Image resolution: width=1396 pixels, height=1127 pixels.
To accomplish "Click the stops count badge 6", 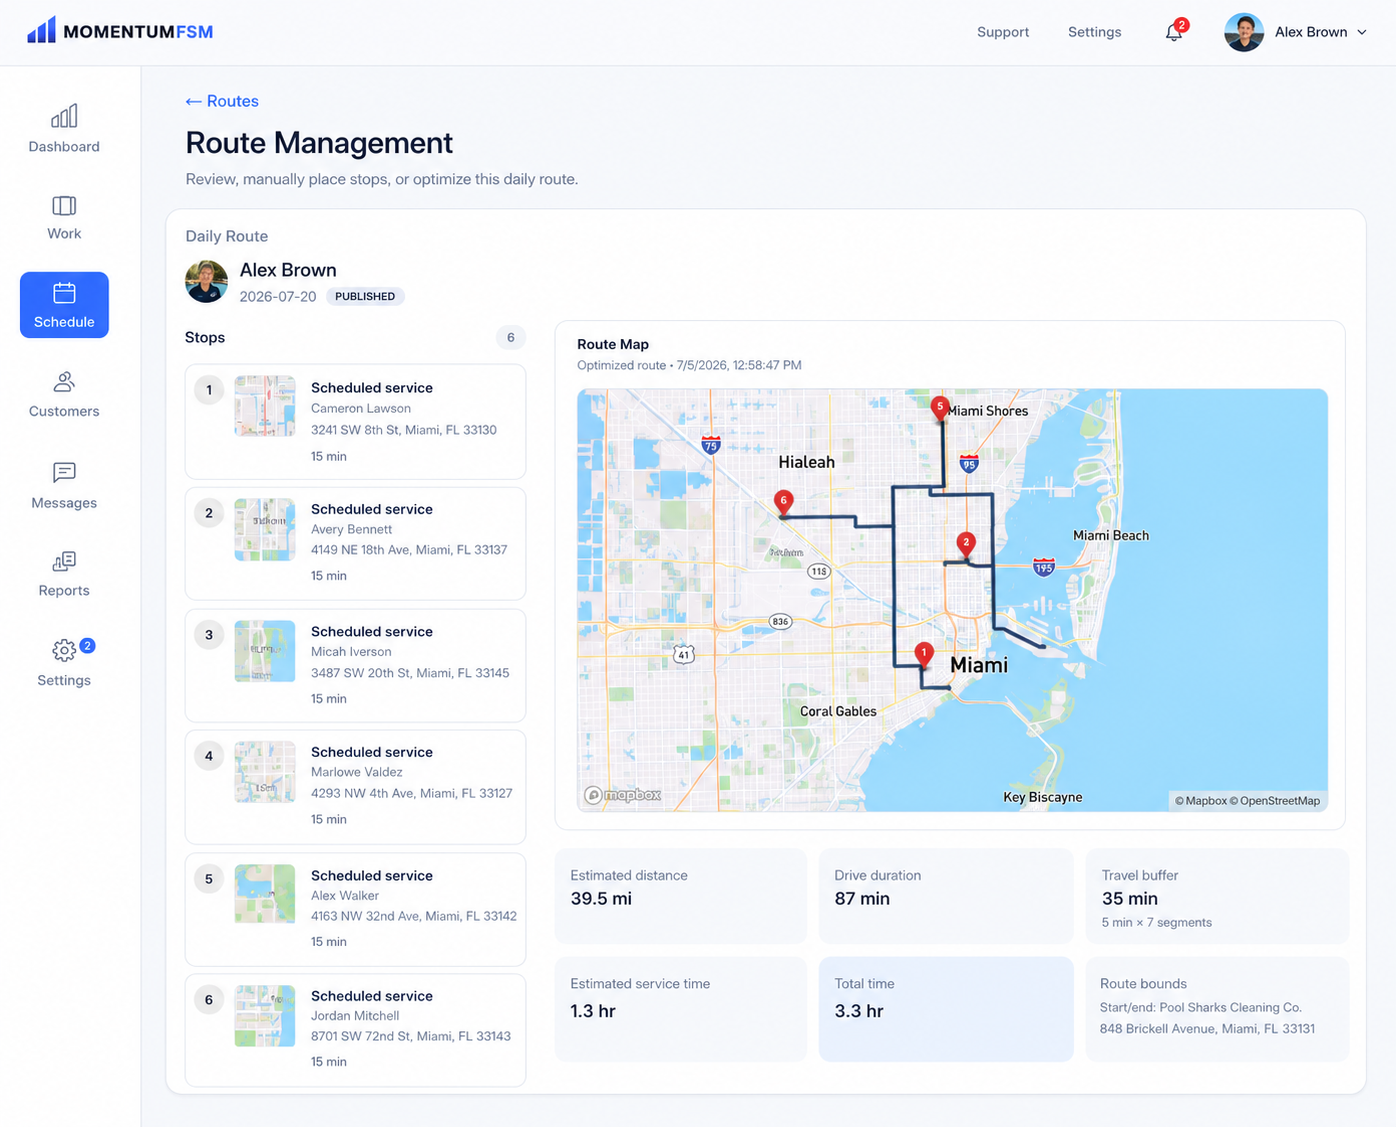I will pos(511,337).
